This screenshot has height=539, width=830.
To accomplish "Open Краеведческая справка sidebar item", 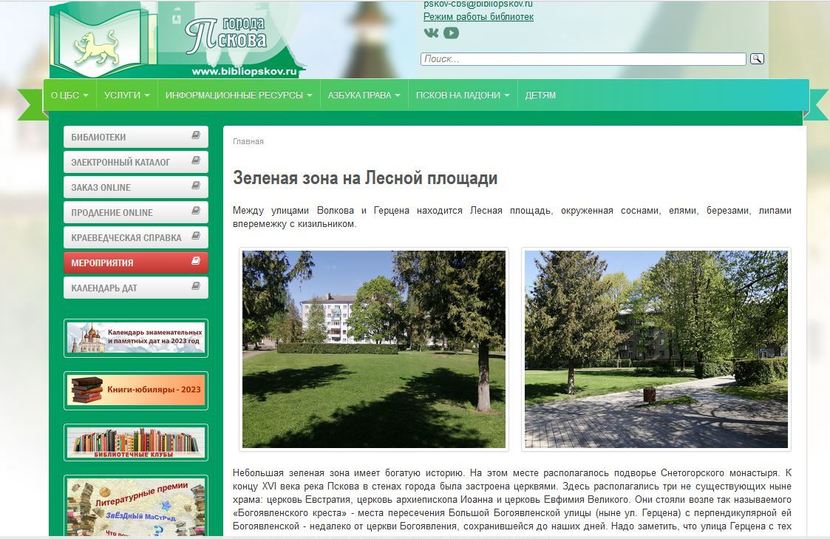I will [136, 238].
